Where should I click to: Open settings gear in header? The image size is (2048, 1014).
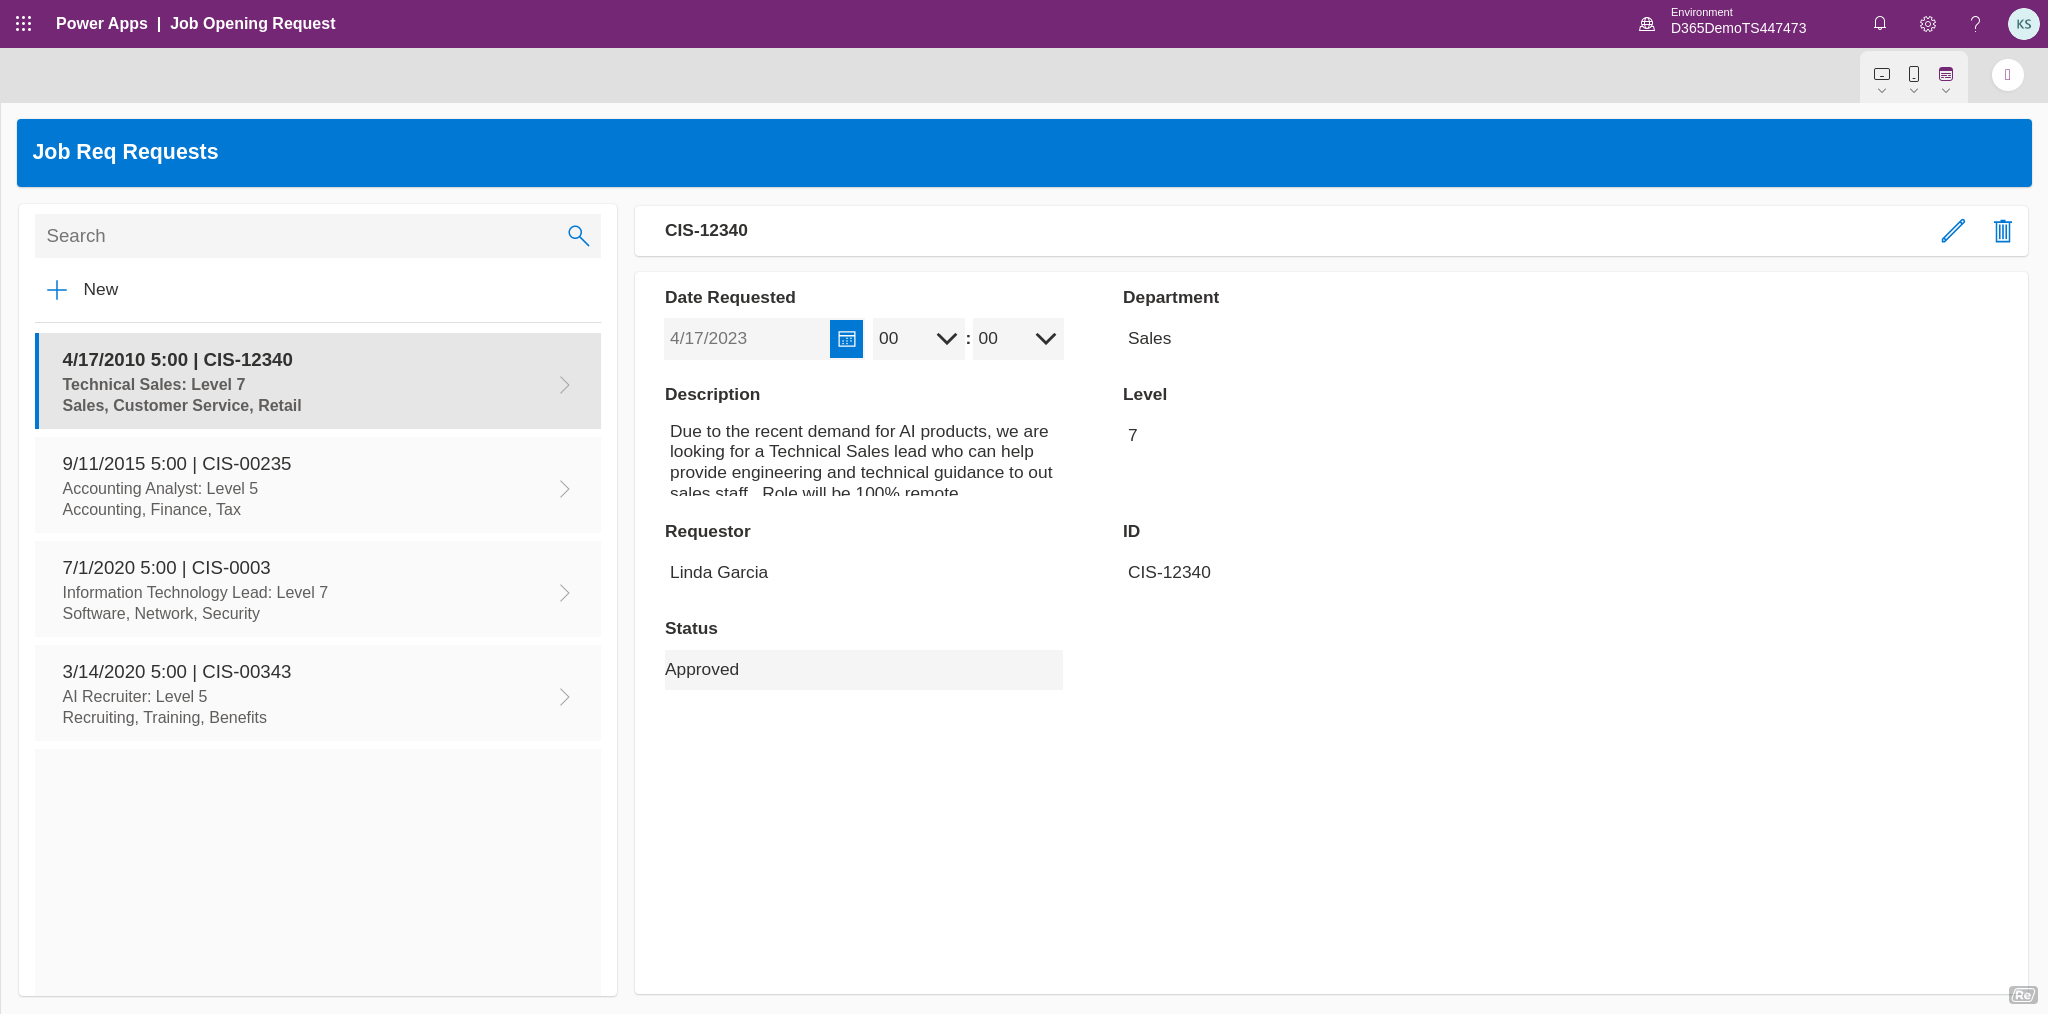coord(1928,23)
